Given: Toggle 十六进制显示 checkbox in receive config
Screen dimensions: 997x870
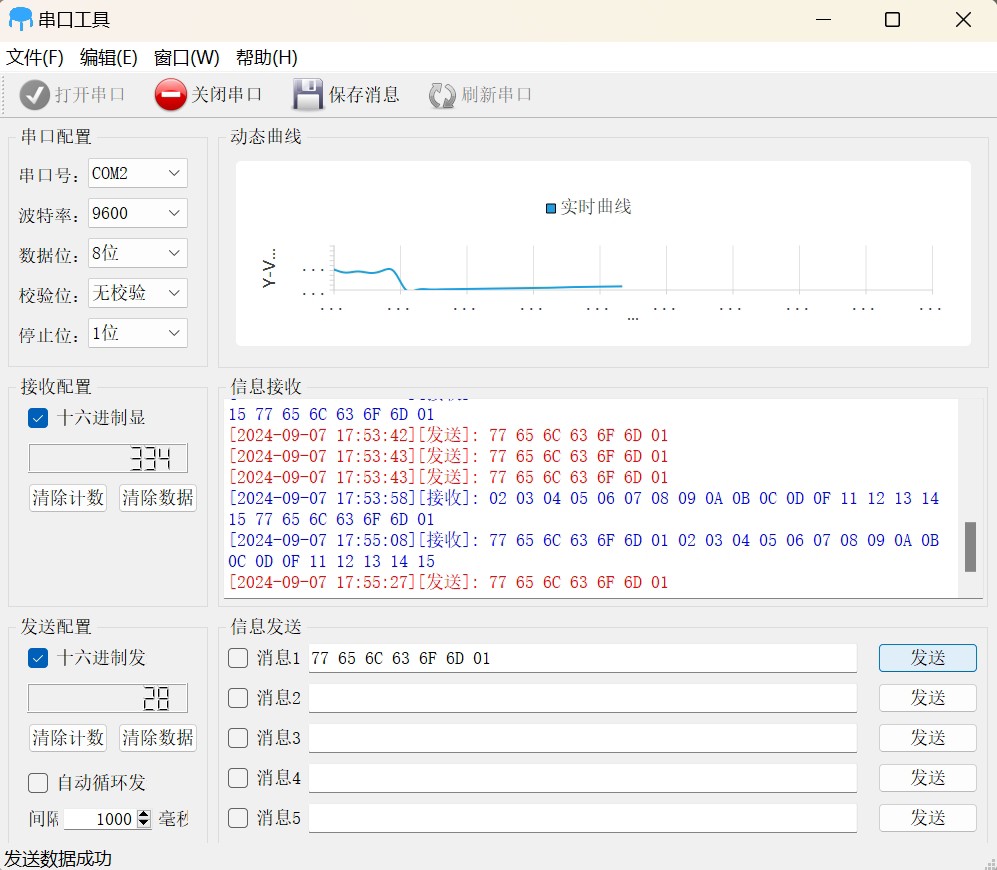Looking at the screenshot, I should 38,418.
